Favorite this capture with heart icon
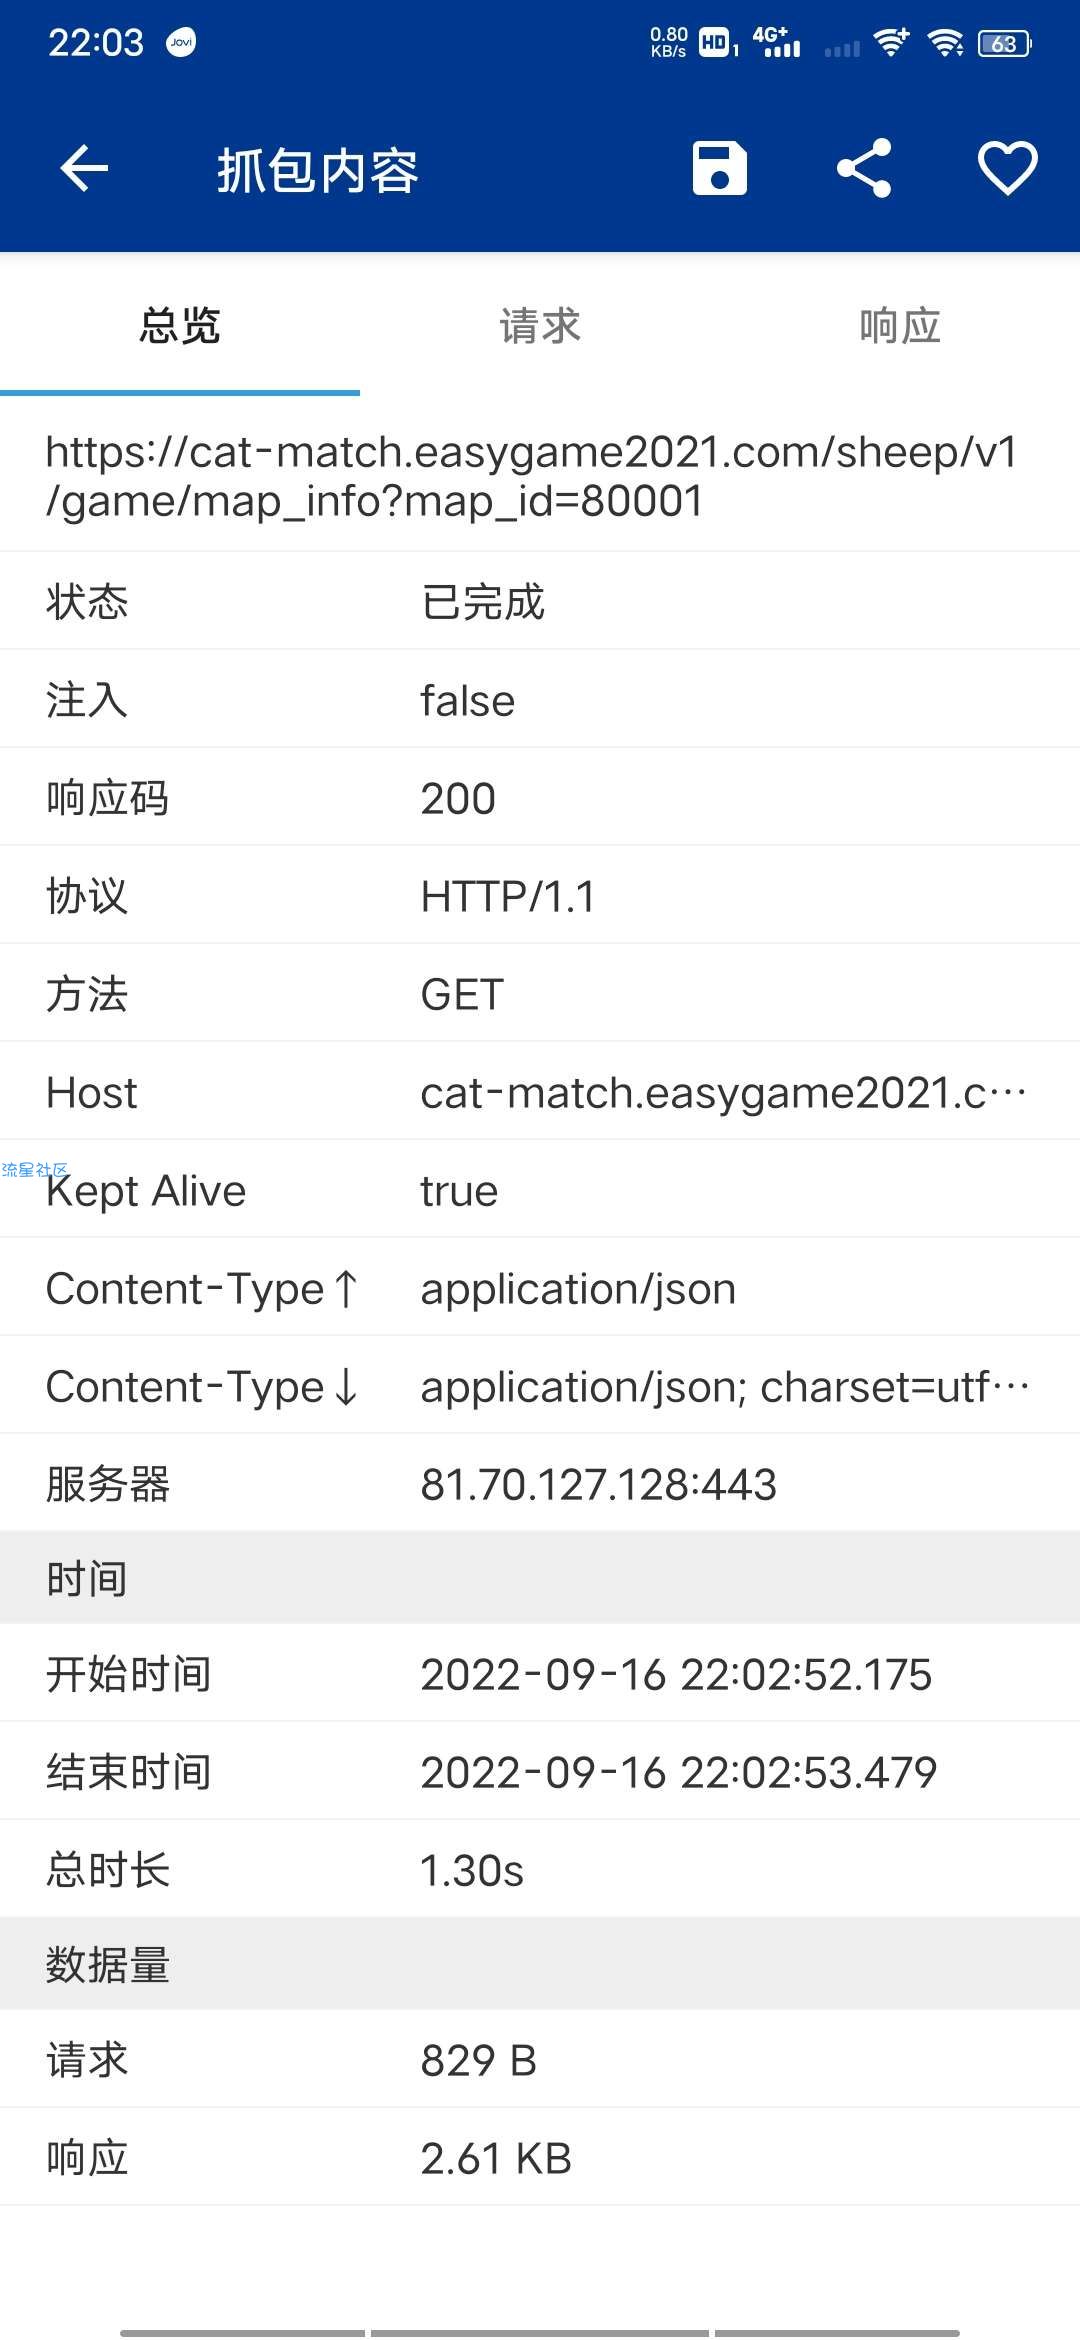This screenshot has width=1080, height=2340. 1007,168
